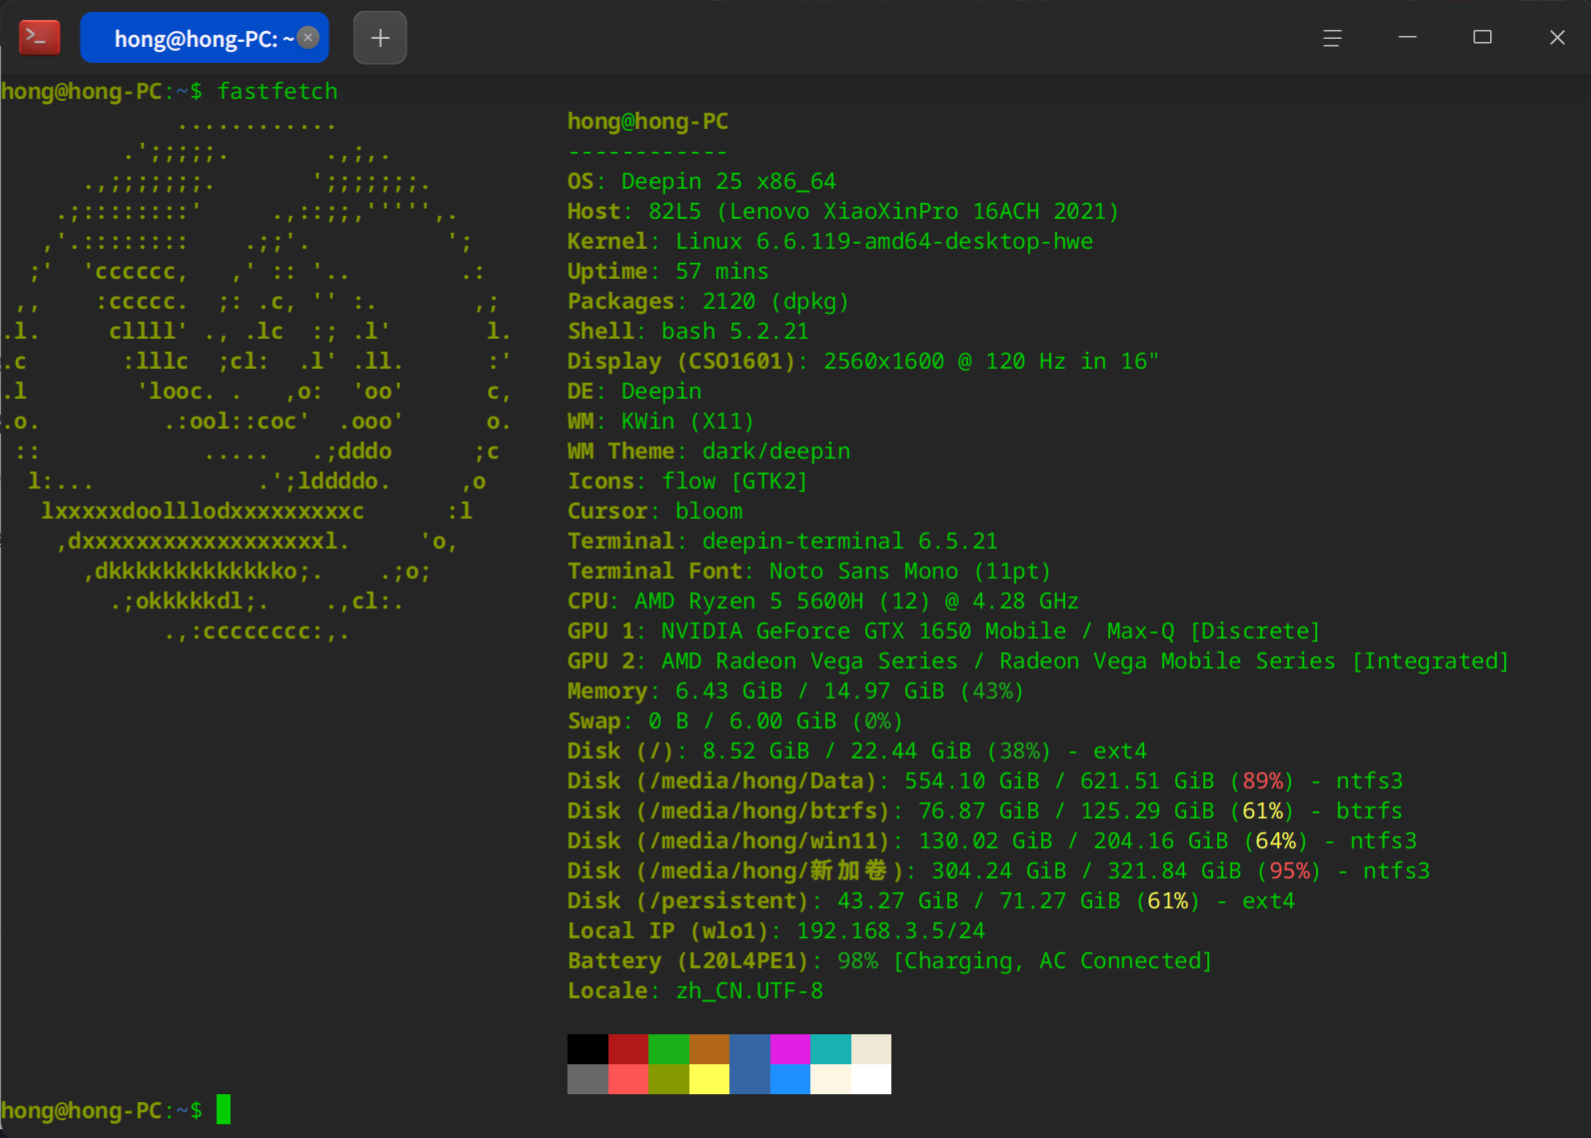
Task: Click the "Swap: 0 B / 6.00 GiB" line
Action: point(735,721)
